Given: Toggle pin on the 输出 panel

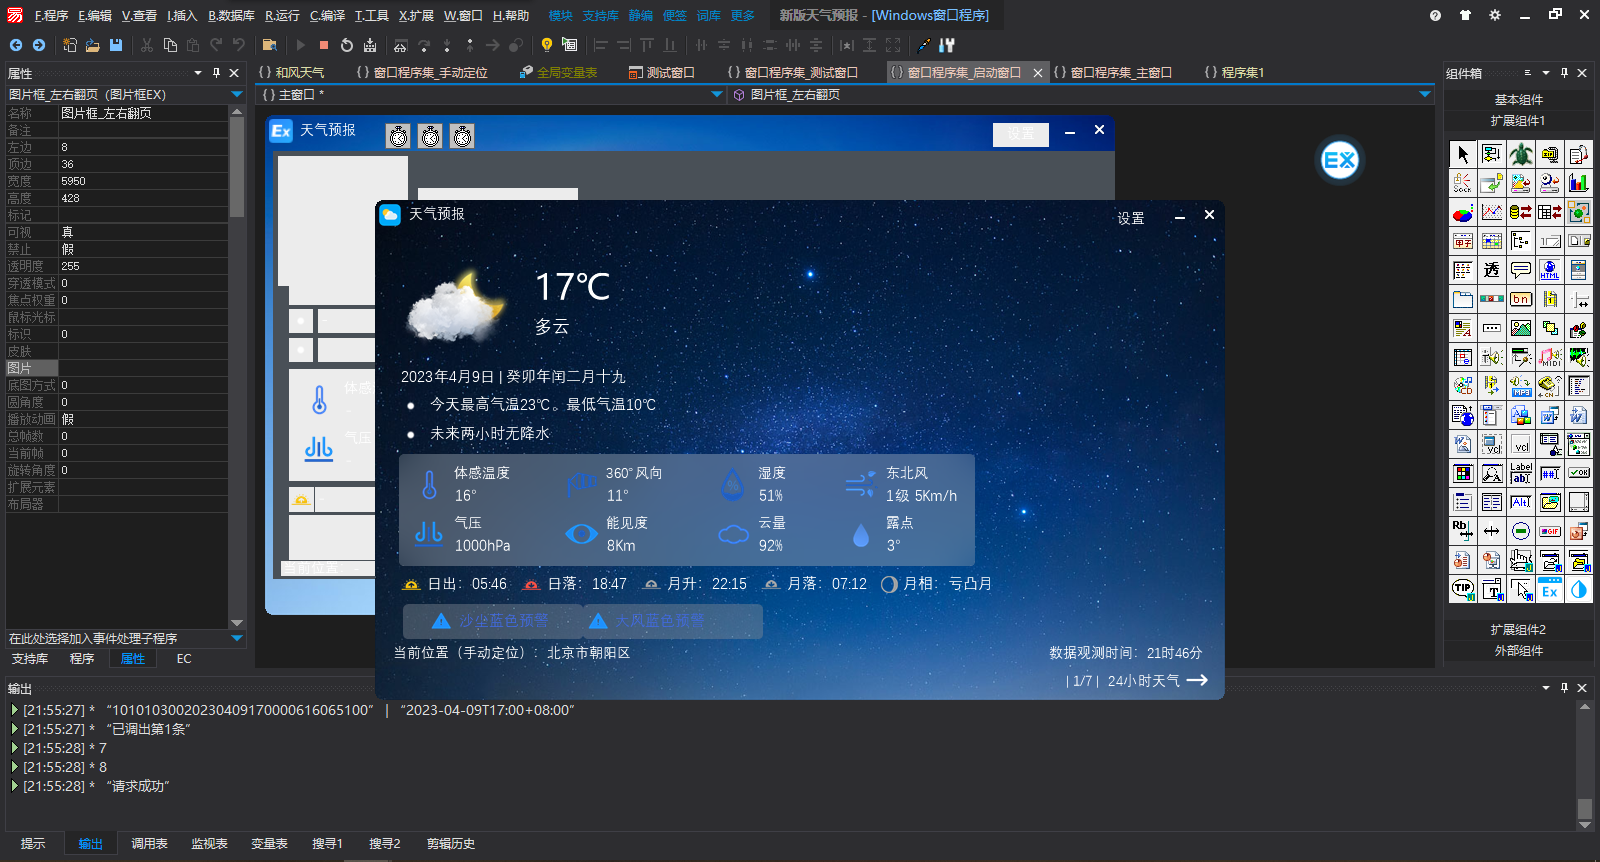Looking at the screenshot, I should pos(1564,688).
